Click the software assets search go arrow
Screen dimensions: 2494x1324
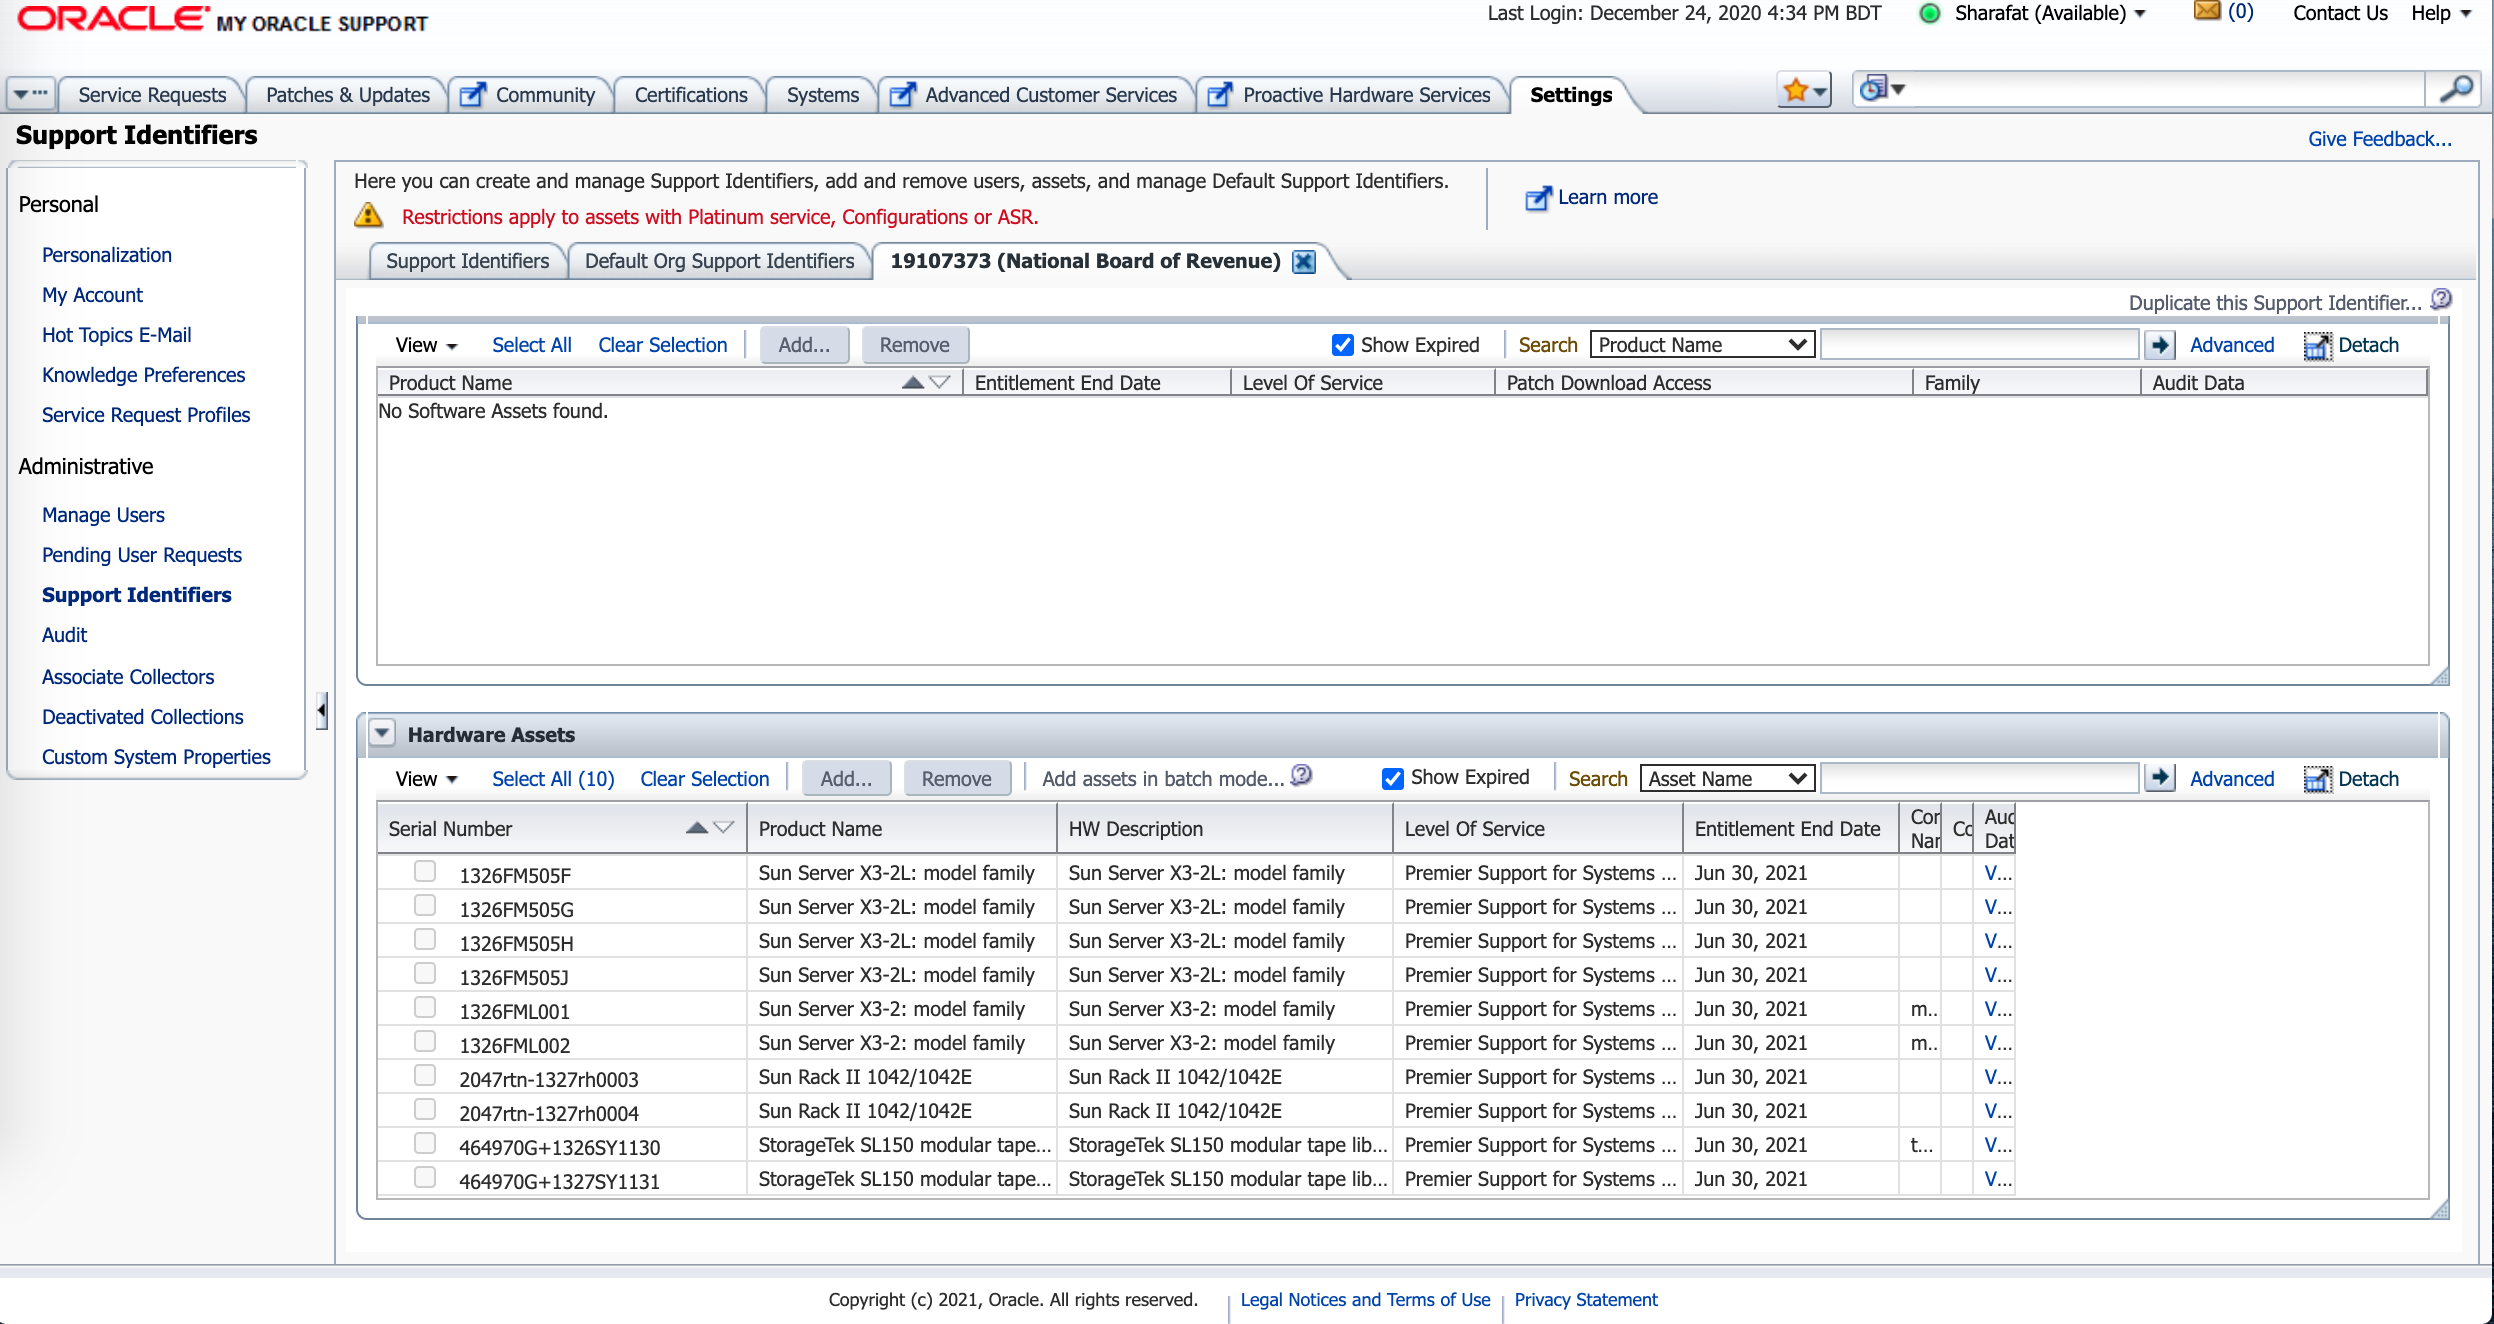coord(2159,345)
